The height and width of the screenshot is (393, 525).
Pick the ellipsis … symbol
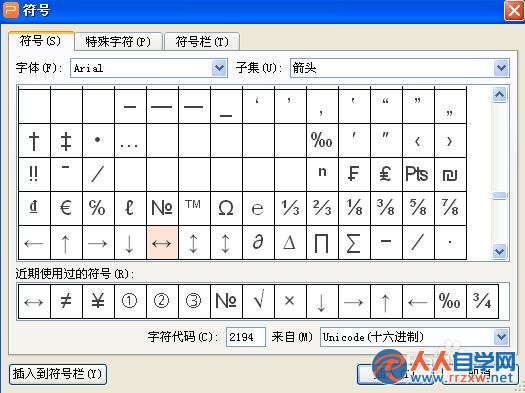click(x=130, y=141)
